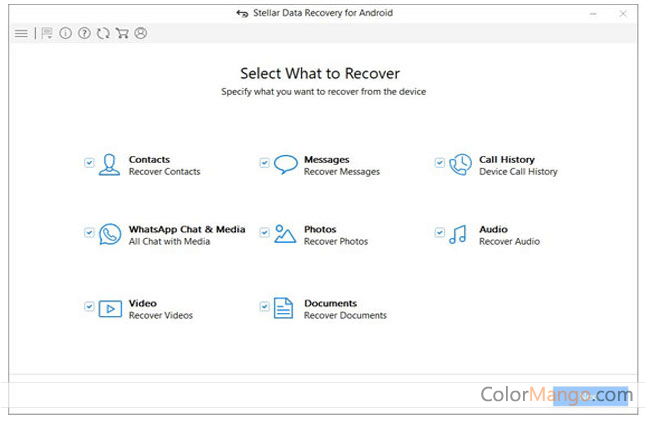Screen dimensions: 645x421
Task: Click the 'WhatsApp Chat & Media' label
Action: (187, 229)
